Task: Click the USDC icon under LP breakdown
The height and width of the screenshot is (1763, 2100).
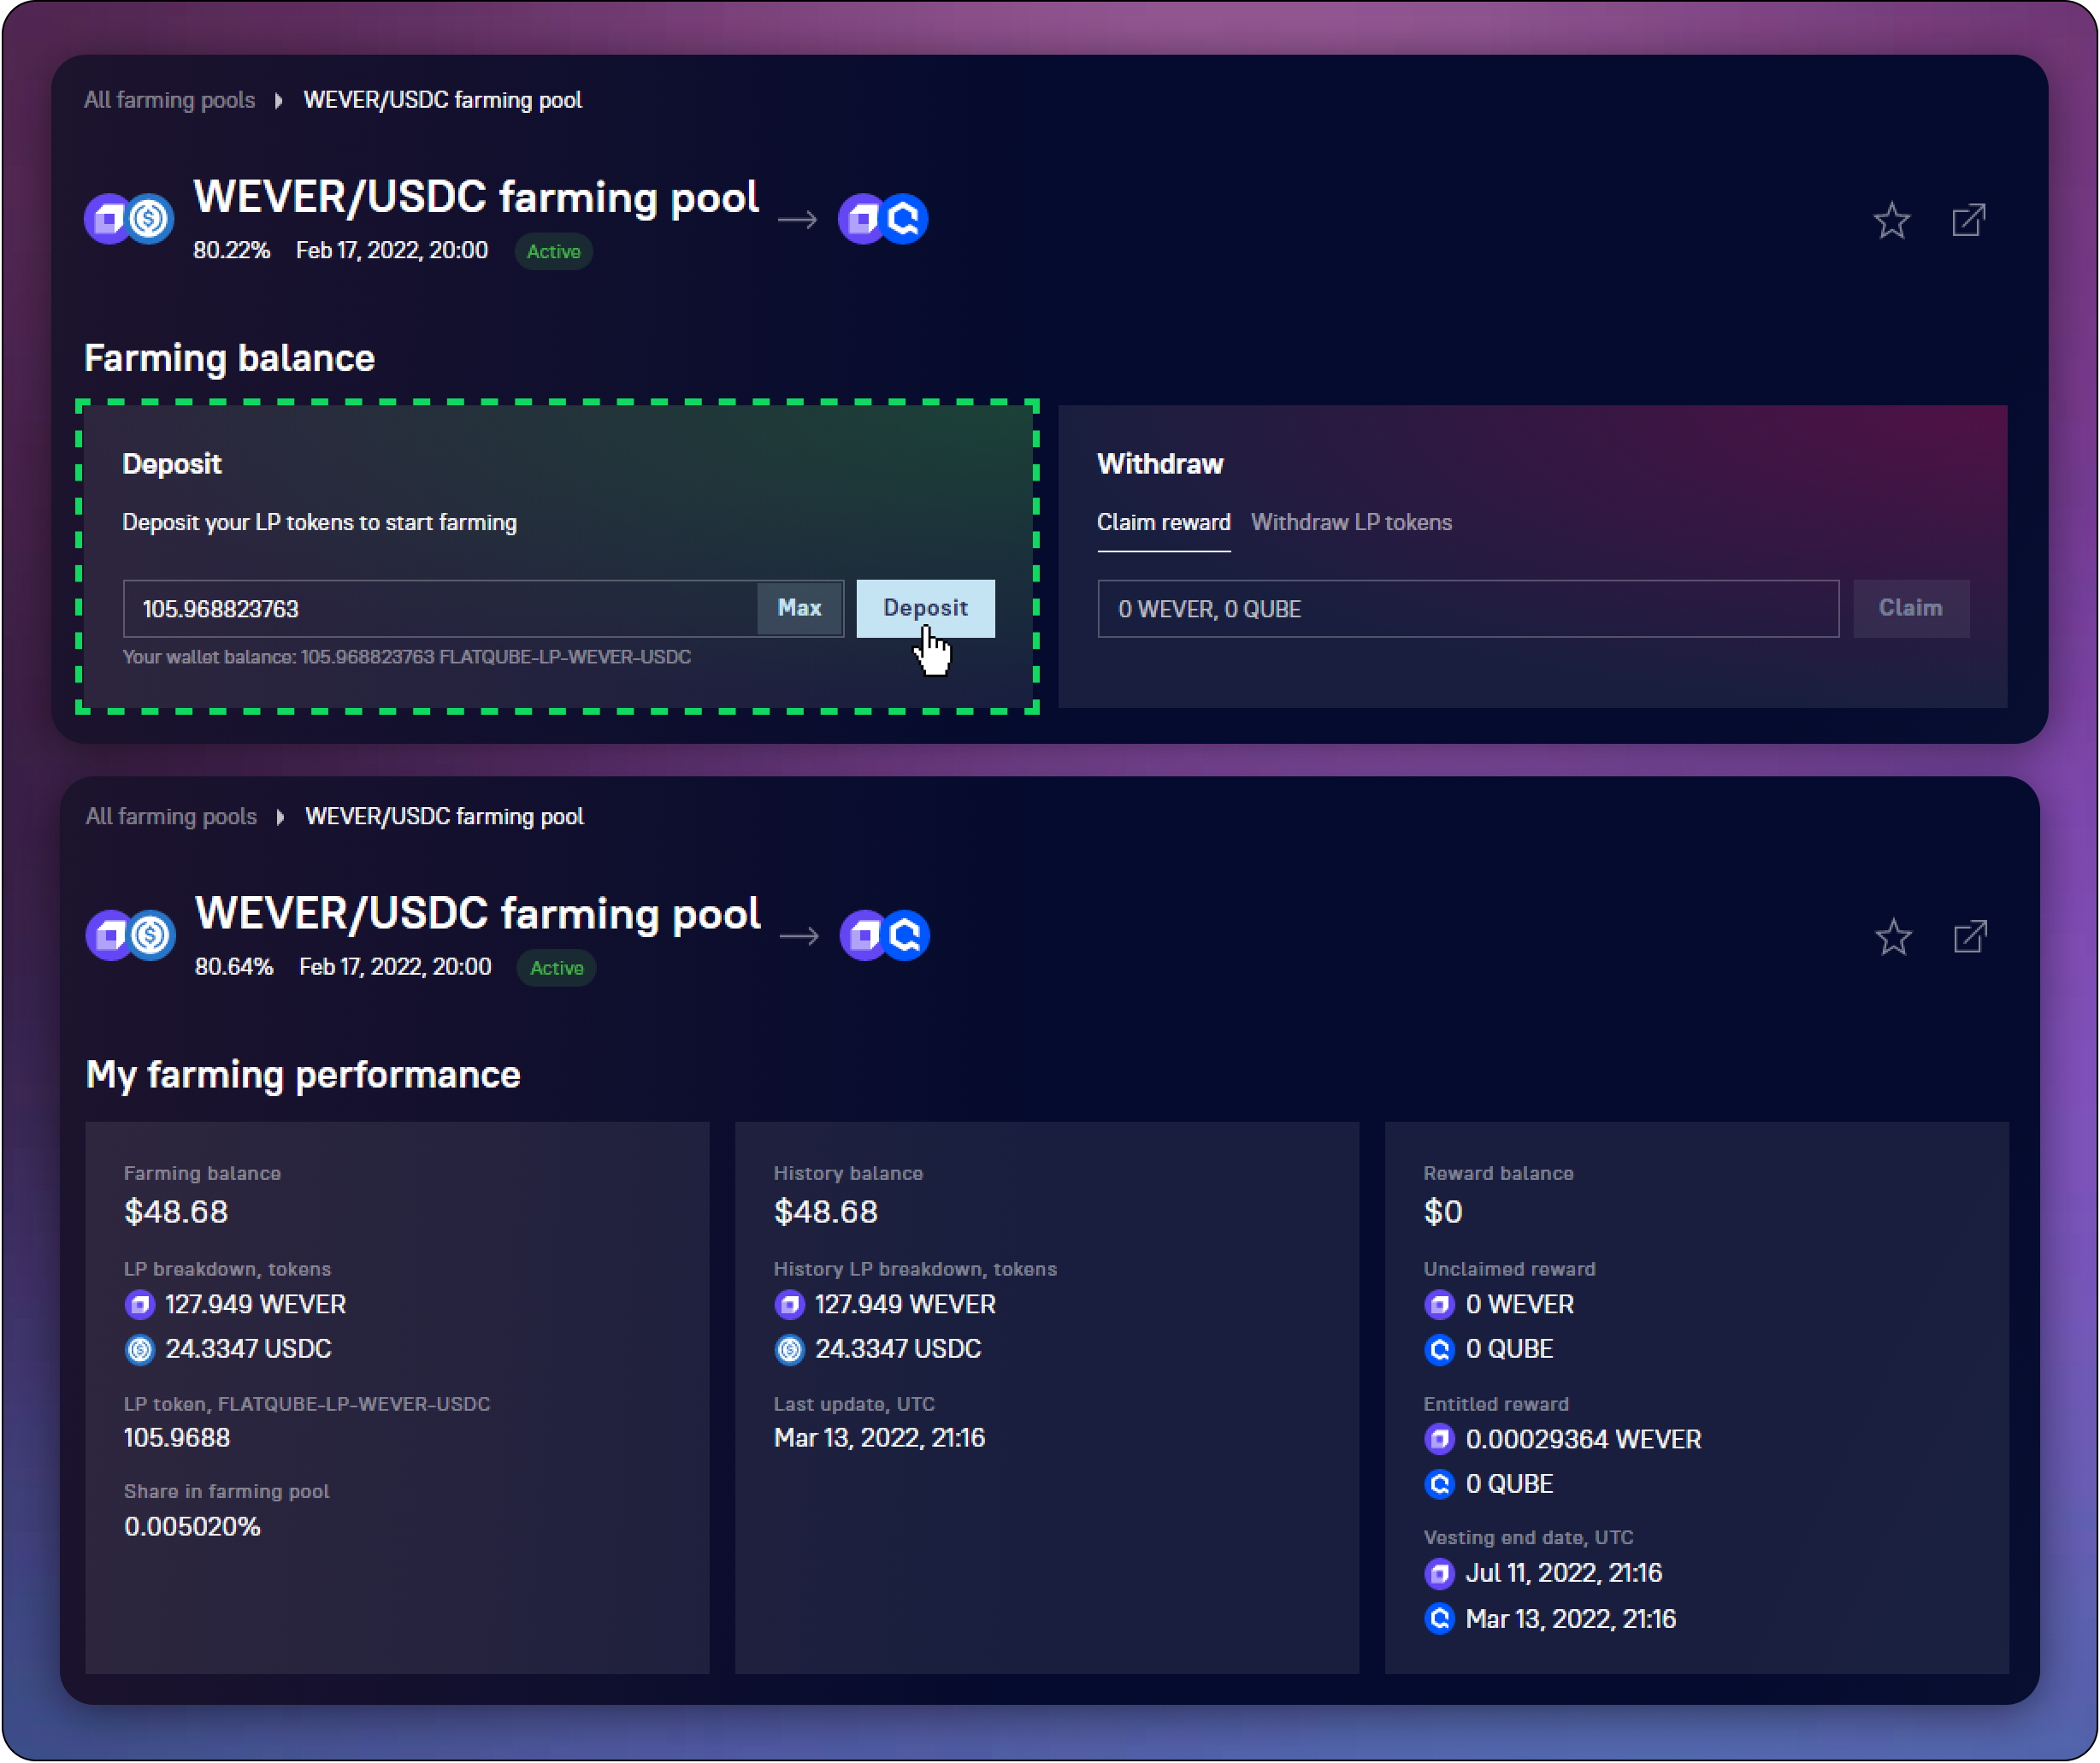Action: 140,1349
